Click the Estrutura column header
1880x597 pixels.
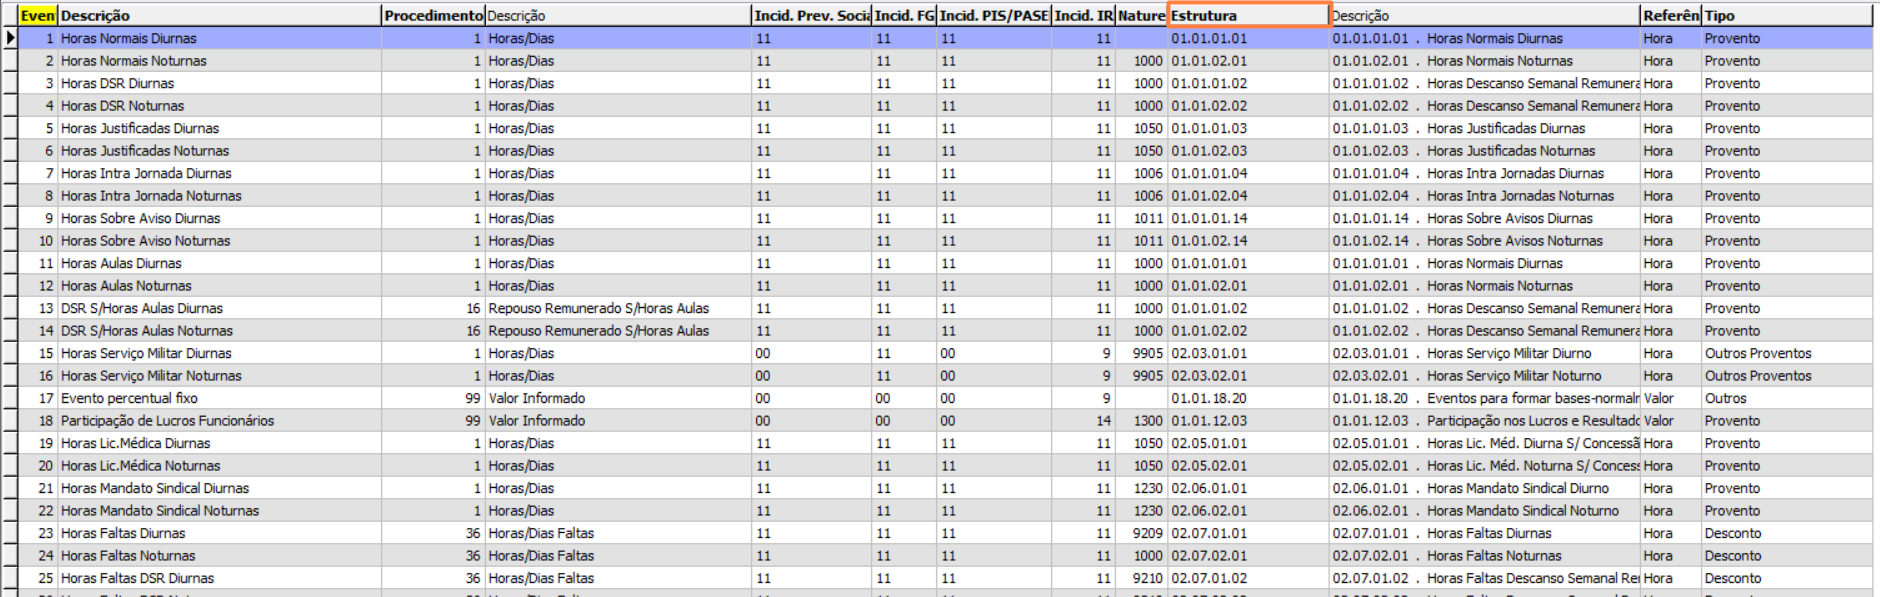pos(1248,15)
